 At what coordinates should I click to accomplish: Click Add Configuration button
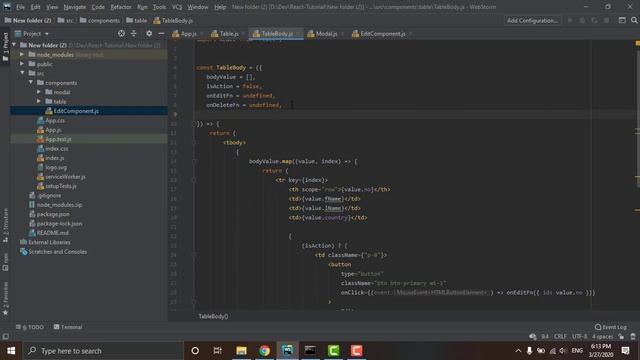[x=532, y=20]
